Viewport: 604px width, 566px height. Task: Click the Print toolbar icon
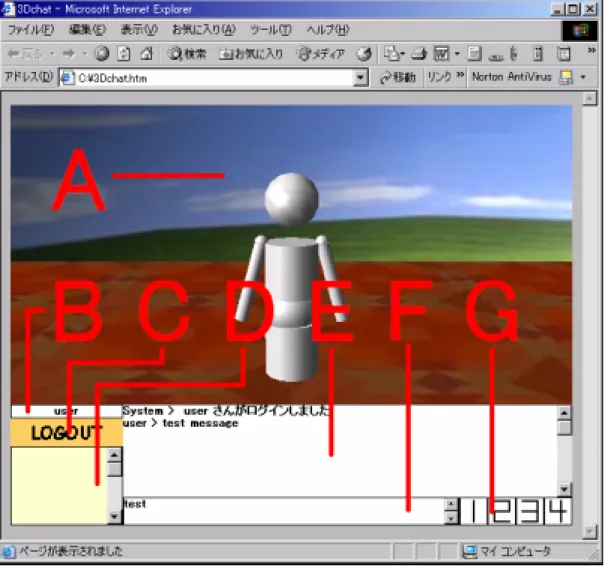(419, 54)
